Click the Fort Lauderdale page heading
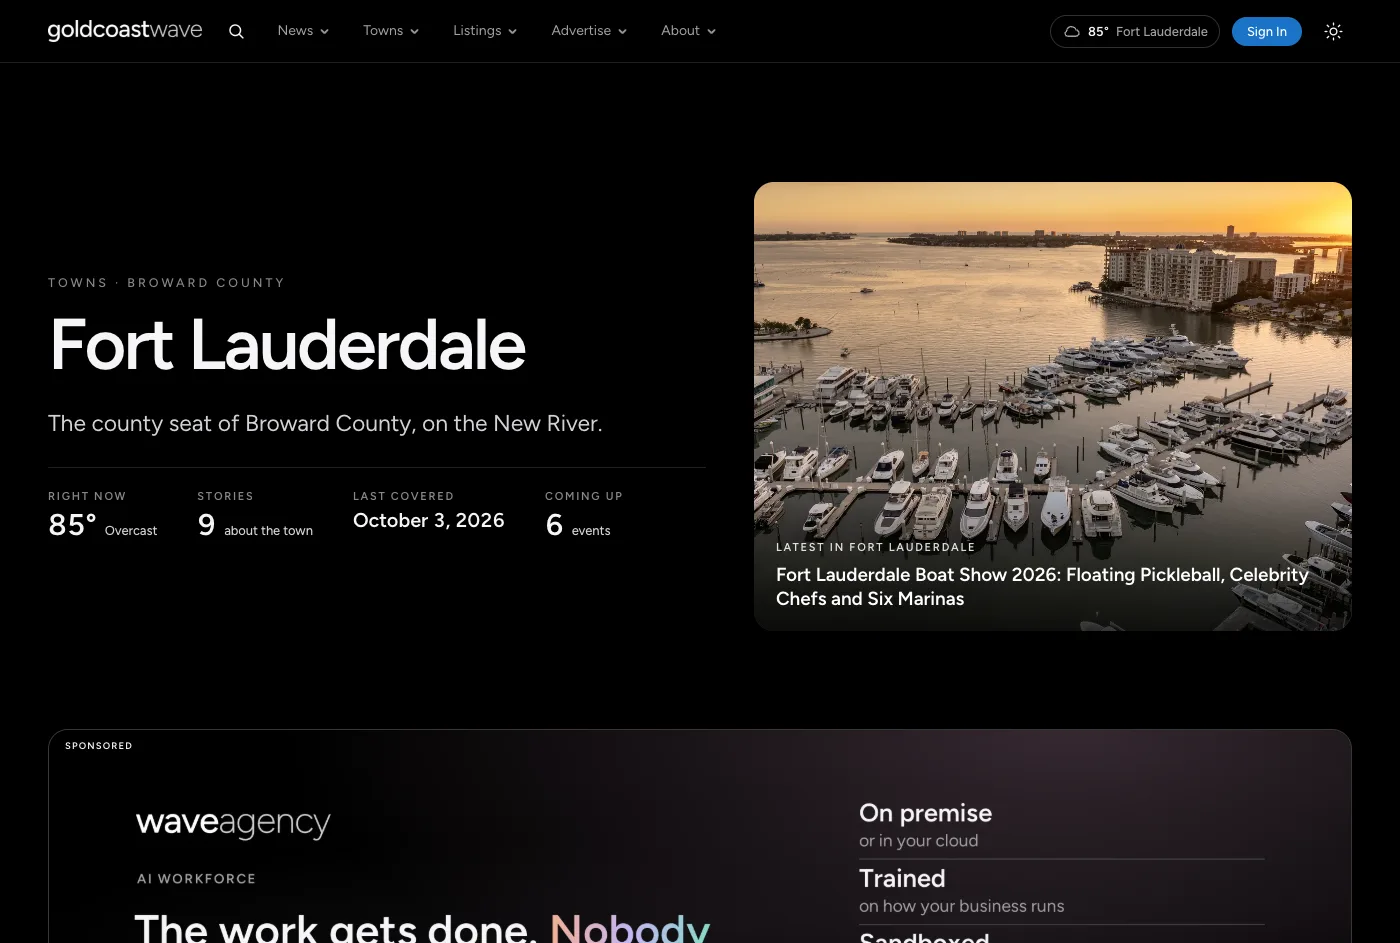Screen dimensions: 1400x943 [x=288, y=345]
